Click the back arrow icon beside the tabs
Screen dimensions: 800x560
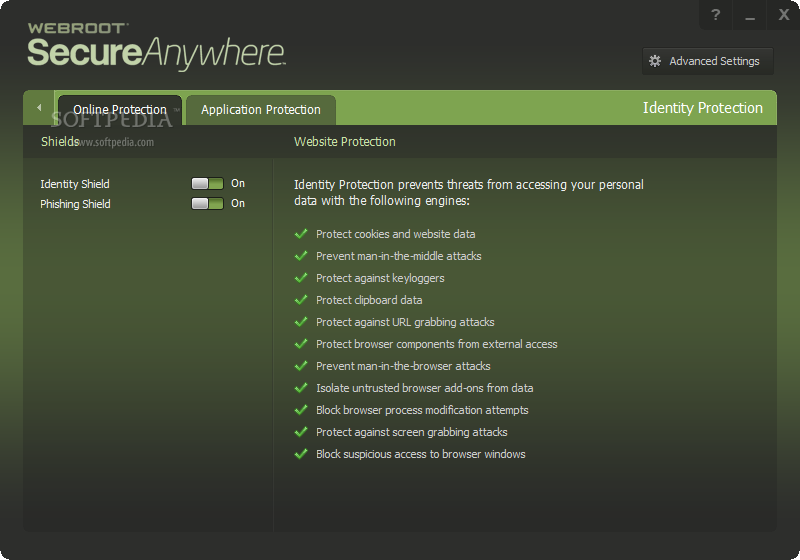39,108
